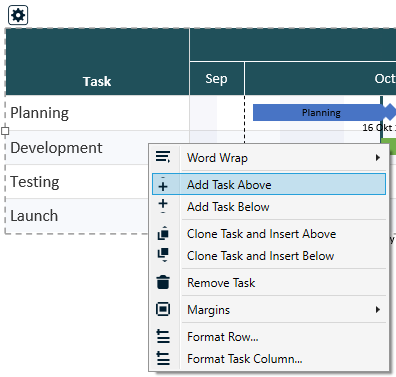Click the left selection handle of the chart
Viewport: 396px width, 377px height.
5,131
